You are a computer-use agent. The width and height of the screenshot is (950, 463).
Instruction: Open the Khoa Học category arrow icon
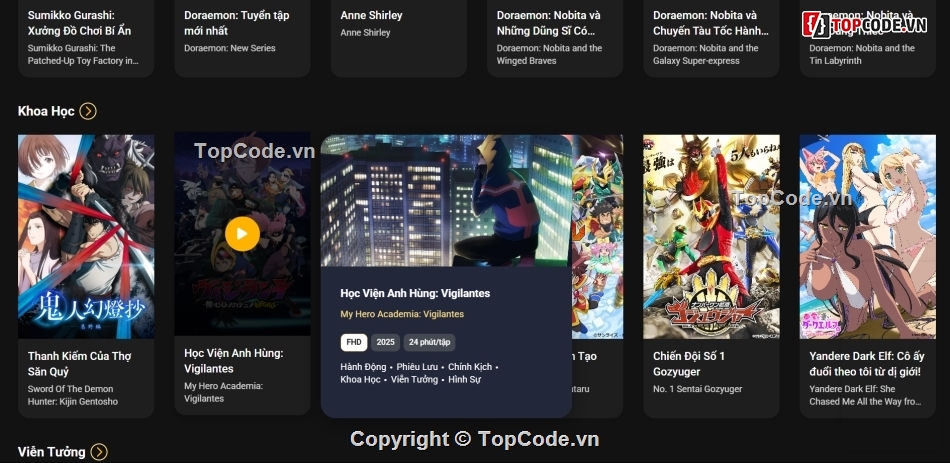point(88,111)
